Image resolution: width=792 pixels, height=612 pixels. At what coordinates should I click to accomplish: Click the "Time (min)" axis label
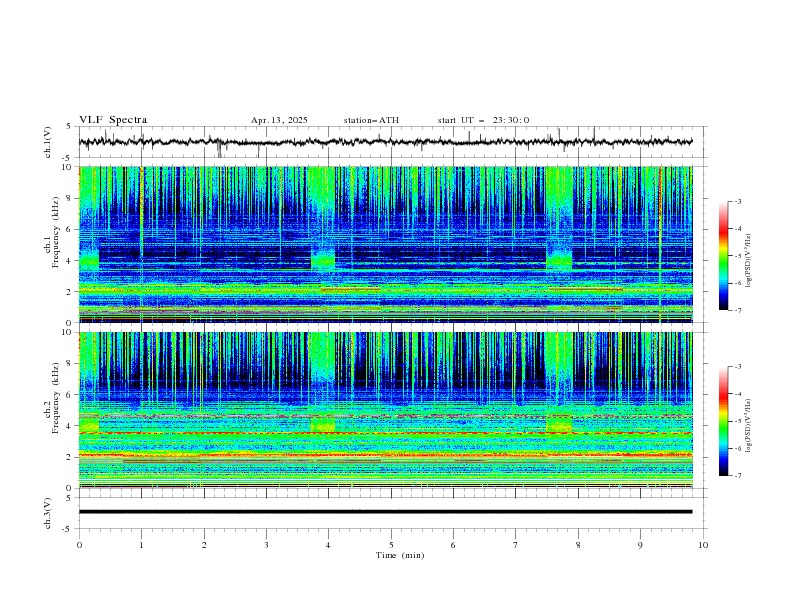coord(400,555)
